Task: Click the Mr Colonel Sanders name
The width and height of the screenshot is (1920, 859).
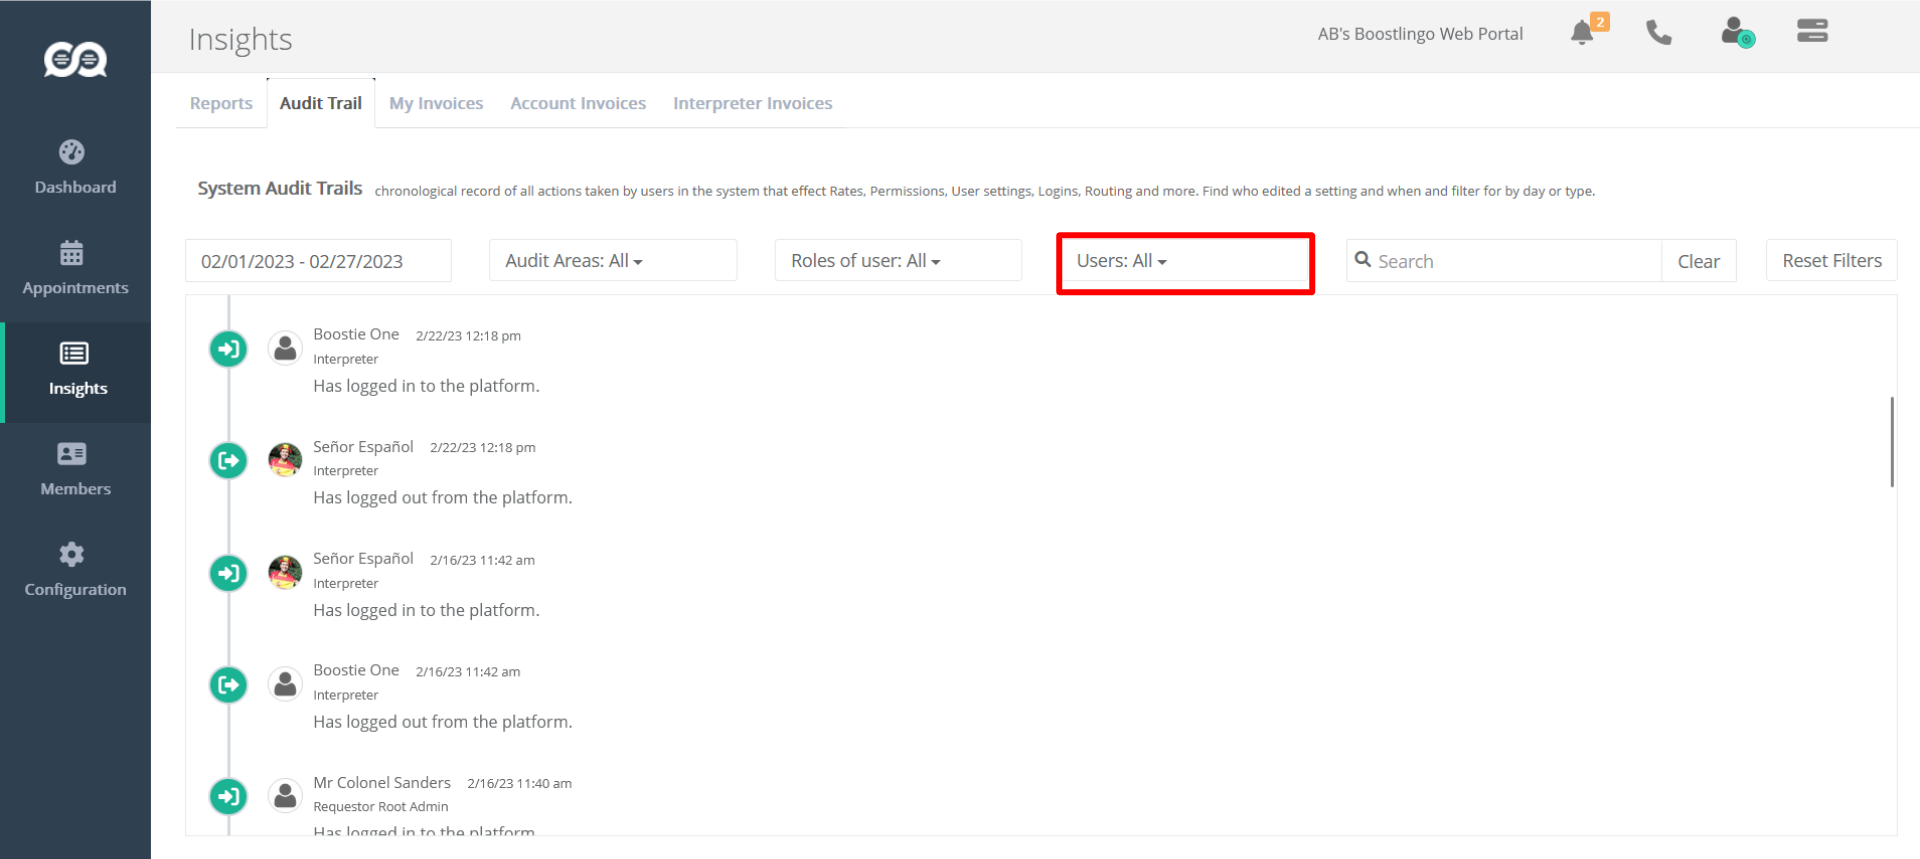Action: [382, 782]
